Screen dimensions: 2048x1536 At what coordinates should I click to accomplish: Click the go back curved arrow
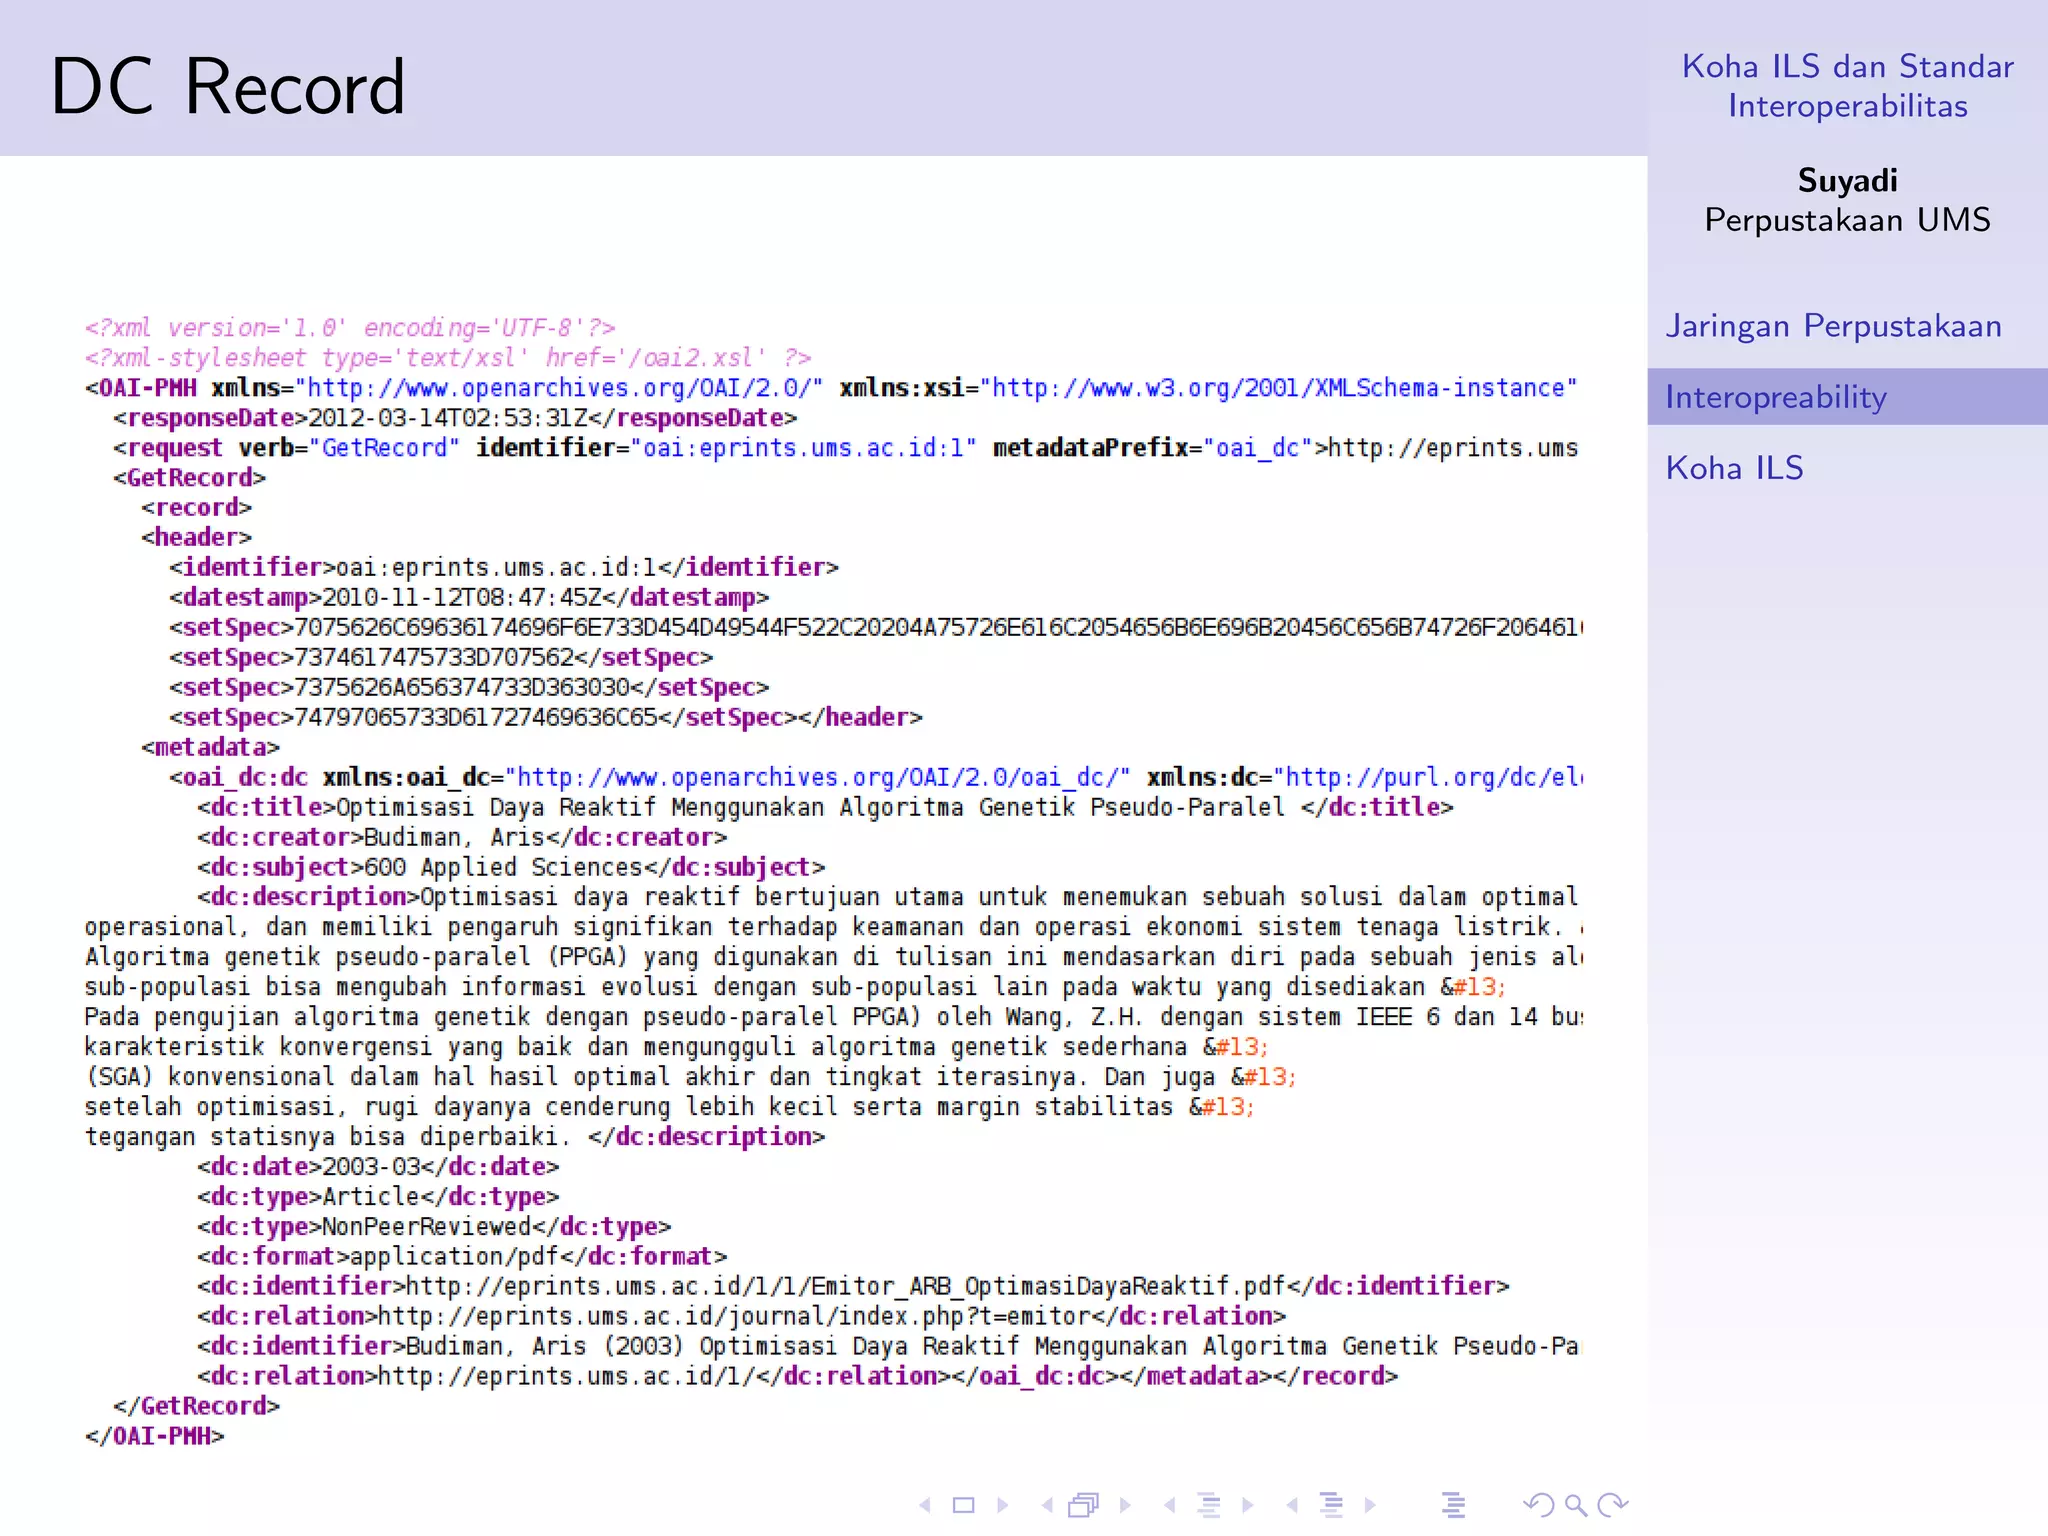click(1538, 1505)
